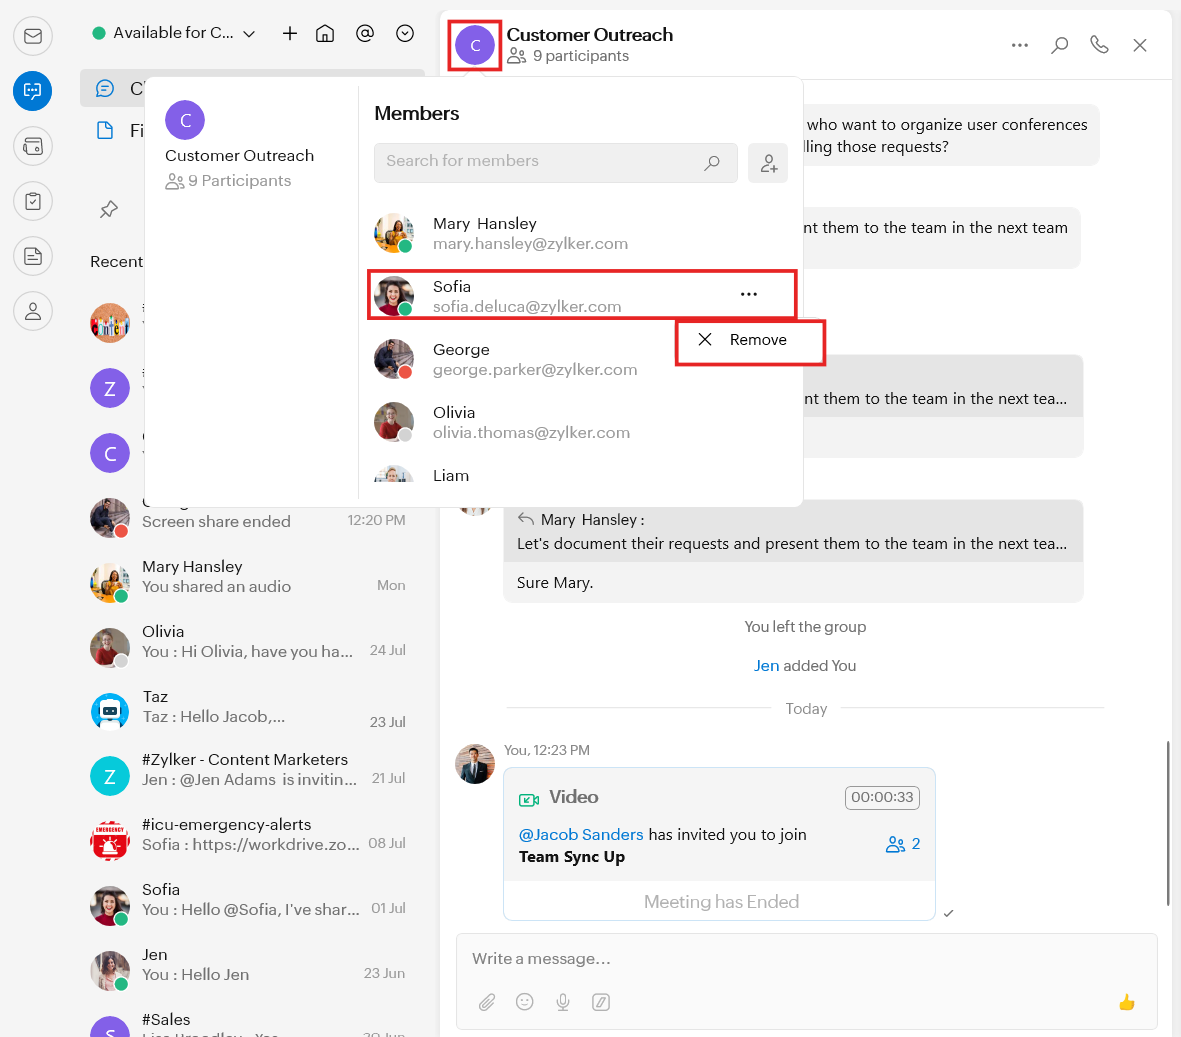Select Mary Hansley in members list

[581, 233]
